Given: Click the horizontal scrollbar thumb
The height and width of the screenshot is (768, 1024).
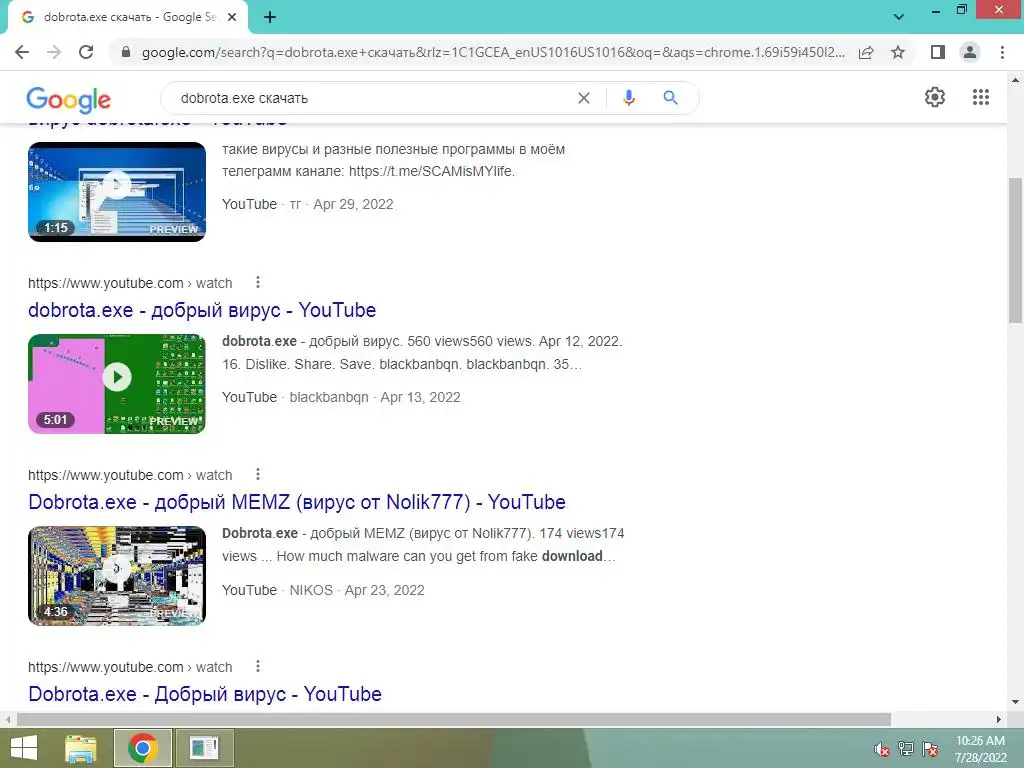Looking at the screenshot, I should click(454, 720).
